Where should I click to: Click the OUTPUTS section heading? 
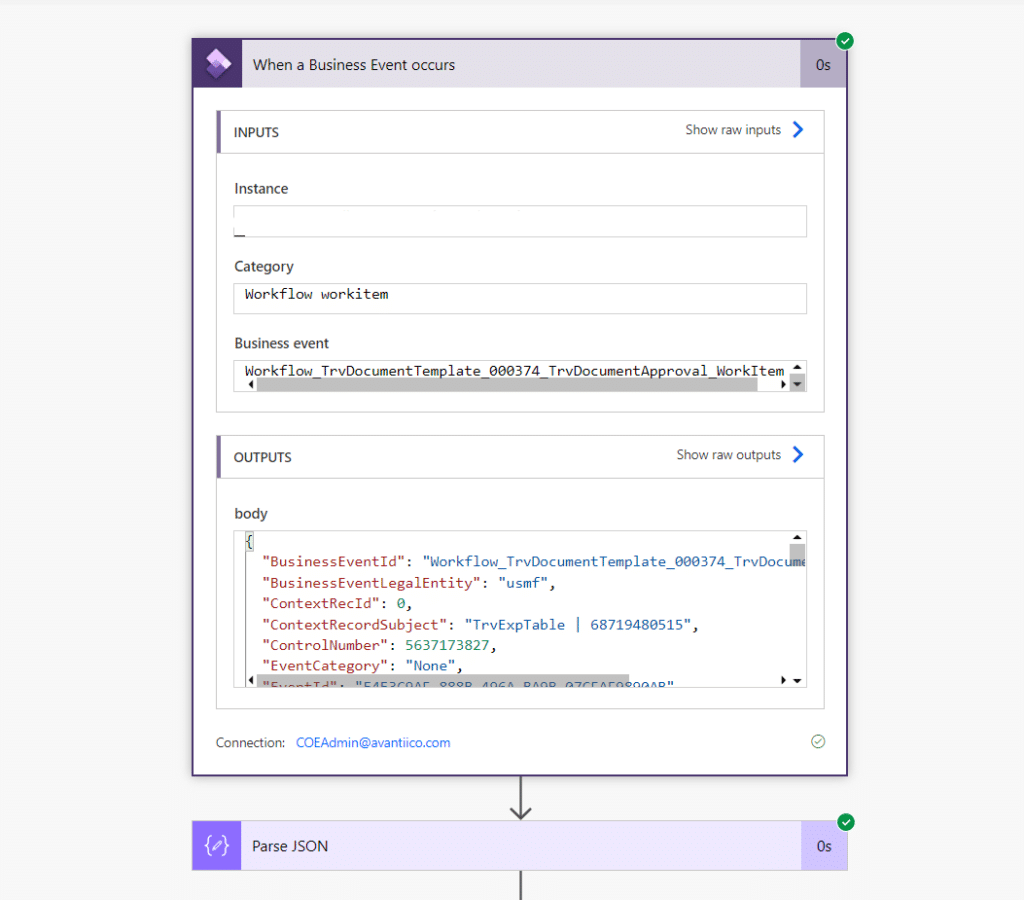coord(263,457)
